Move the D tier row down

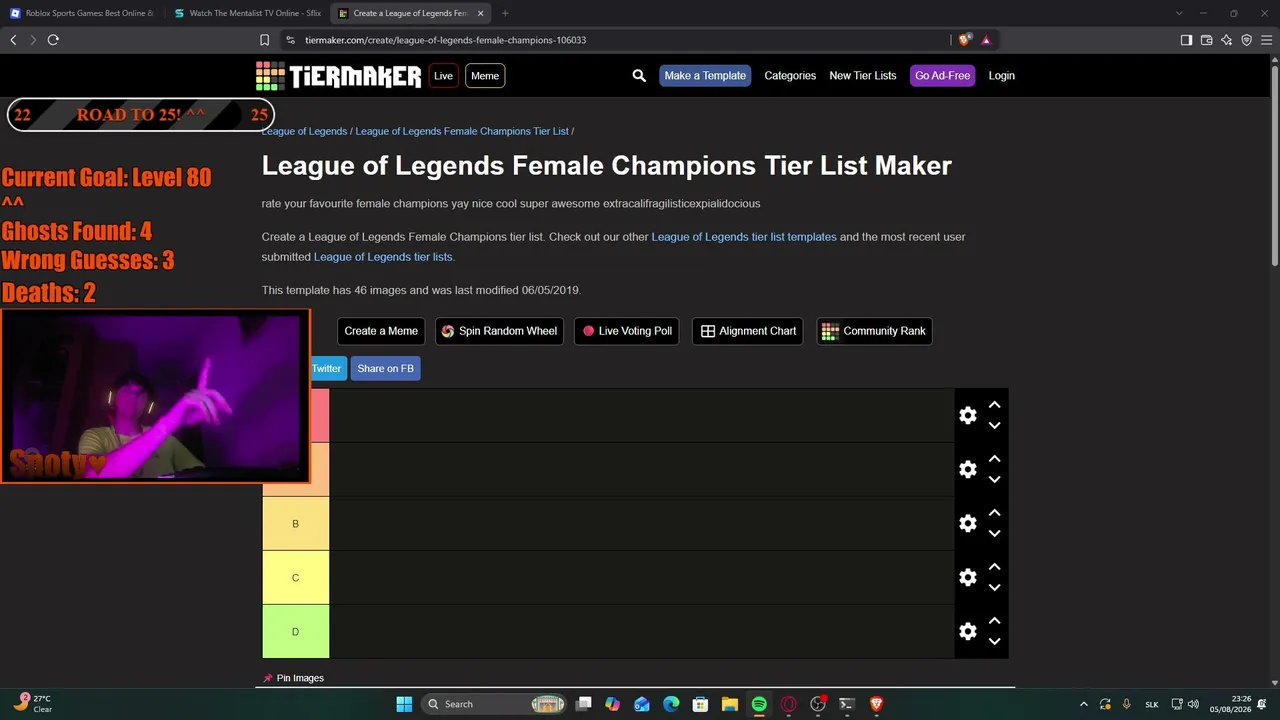pos(995,641)
